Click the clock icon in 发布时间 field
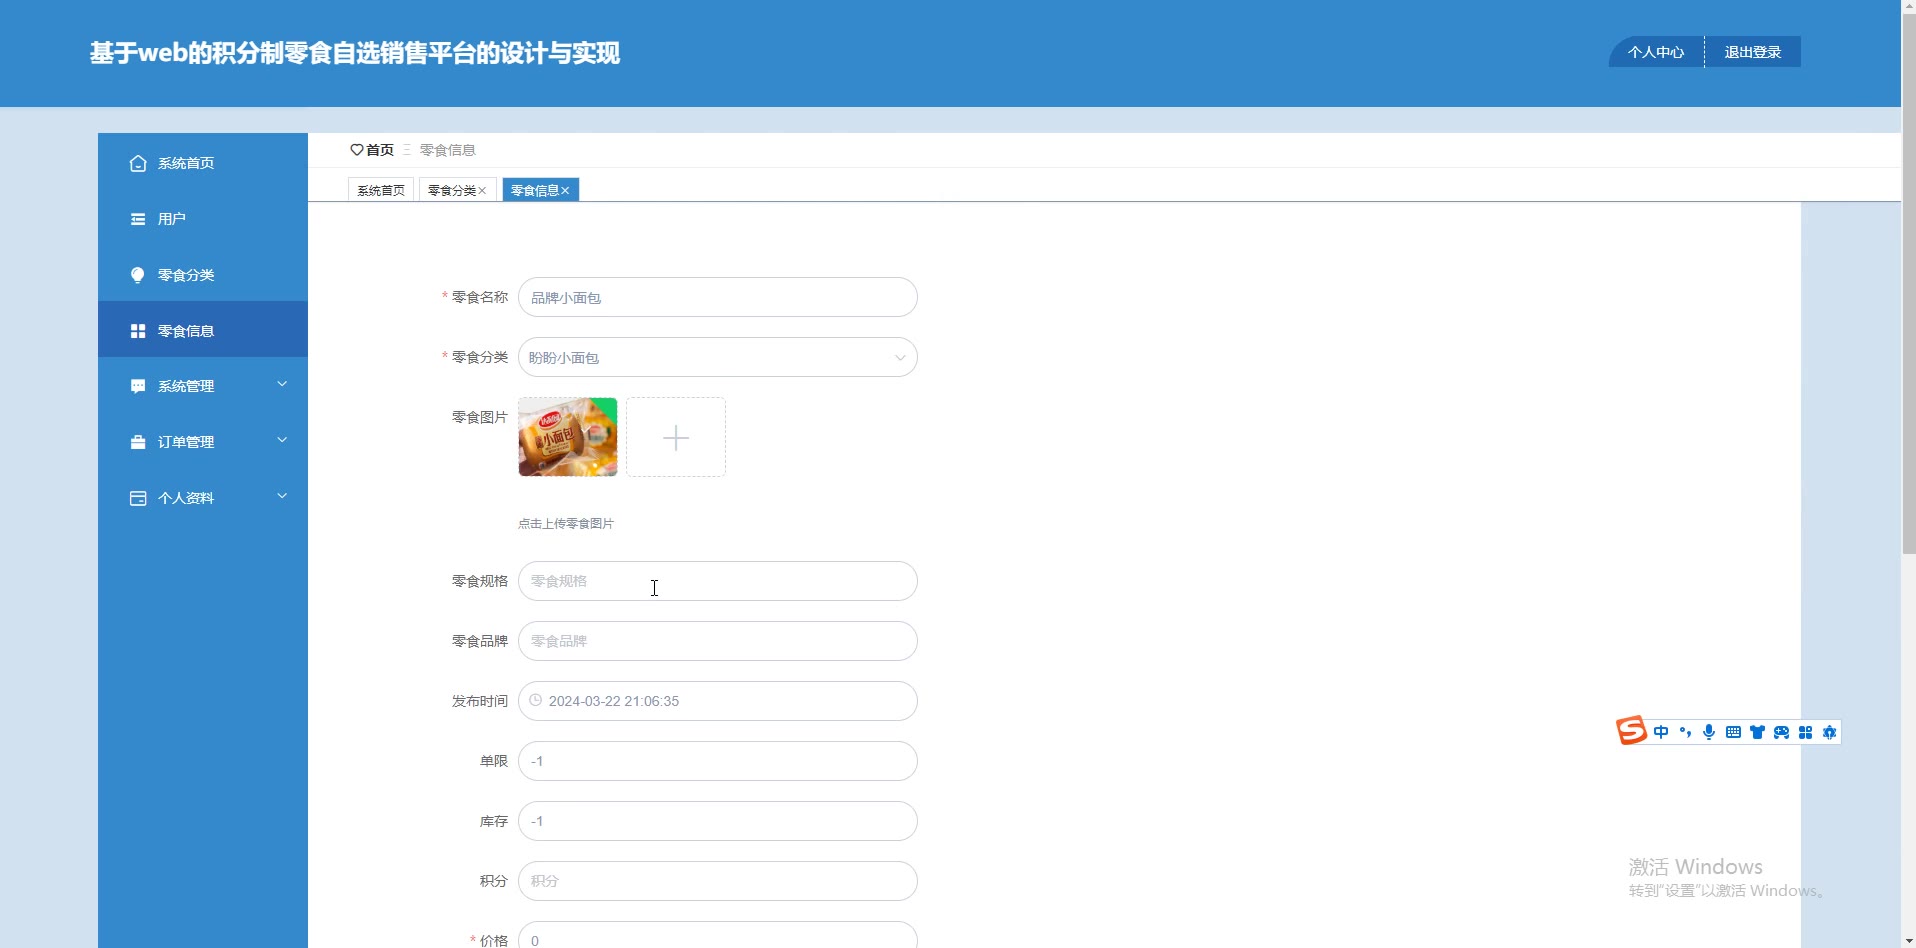The image size is (1916, 948). pos(536,700)
